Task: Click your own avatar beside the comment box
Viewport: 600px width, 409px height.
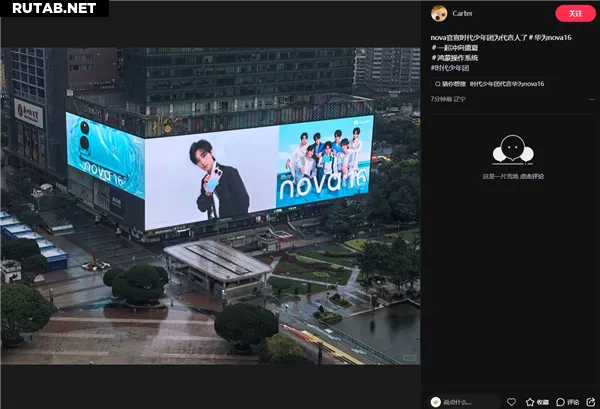Action: point(435,402)
